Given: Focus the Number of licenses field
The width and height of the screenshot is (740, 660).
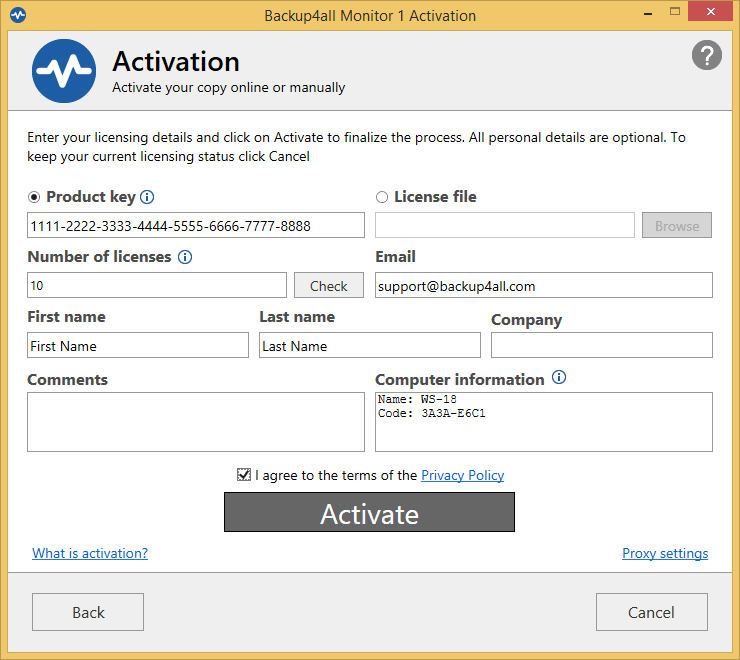Looking at the screenshot, I should coord(157,285).
